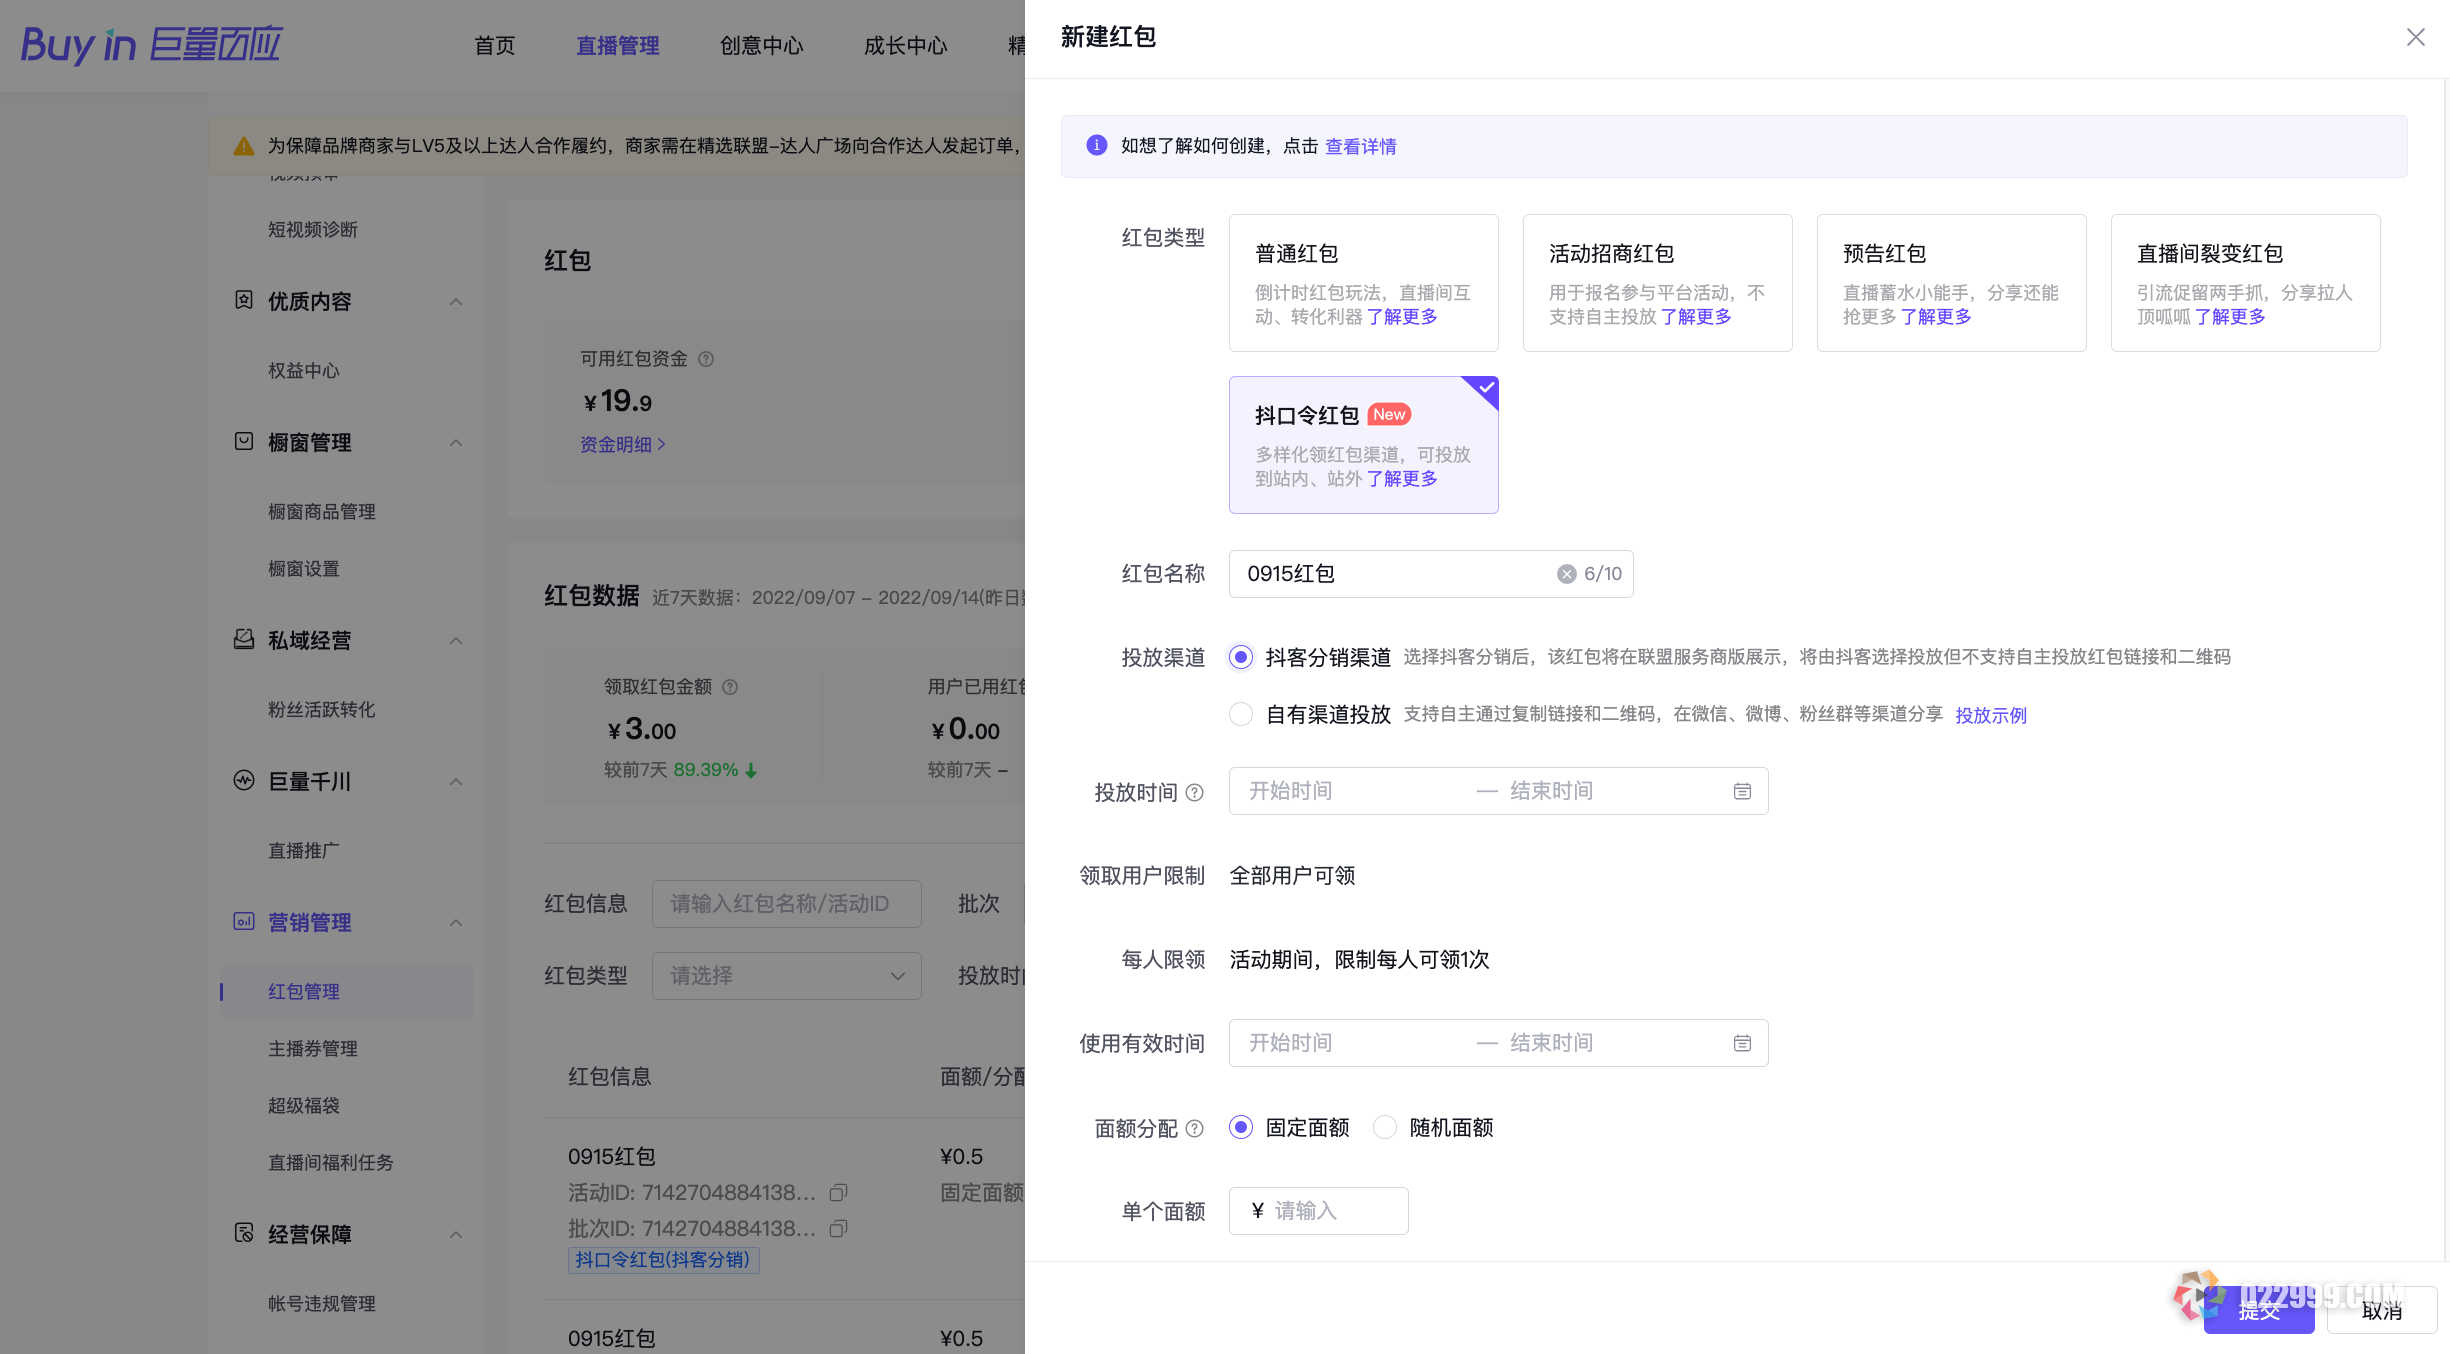Screen dimensions: 2450x1354
Task: Choose 固定面额 radio option
Action: pyautogui.click(x=1241, y=1127)
